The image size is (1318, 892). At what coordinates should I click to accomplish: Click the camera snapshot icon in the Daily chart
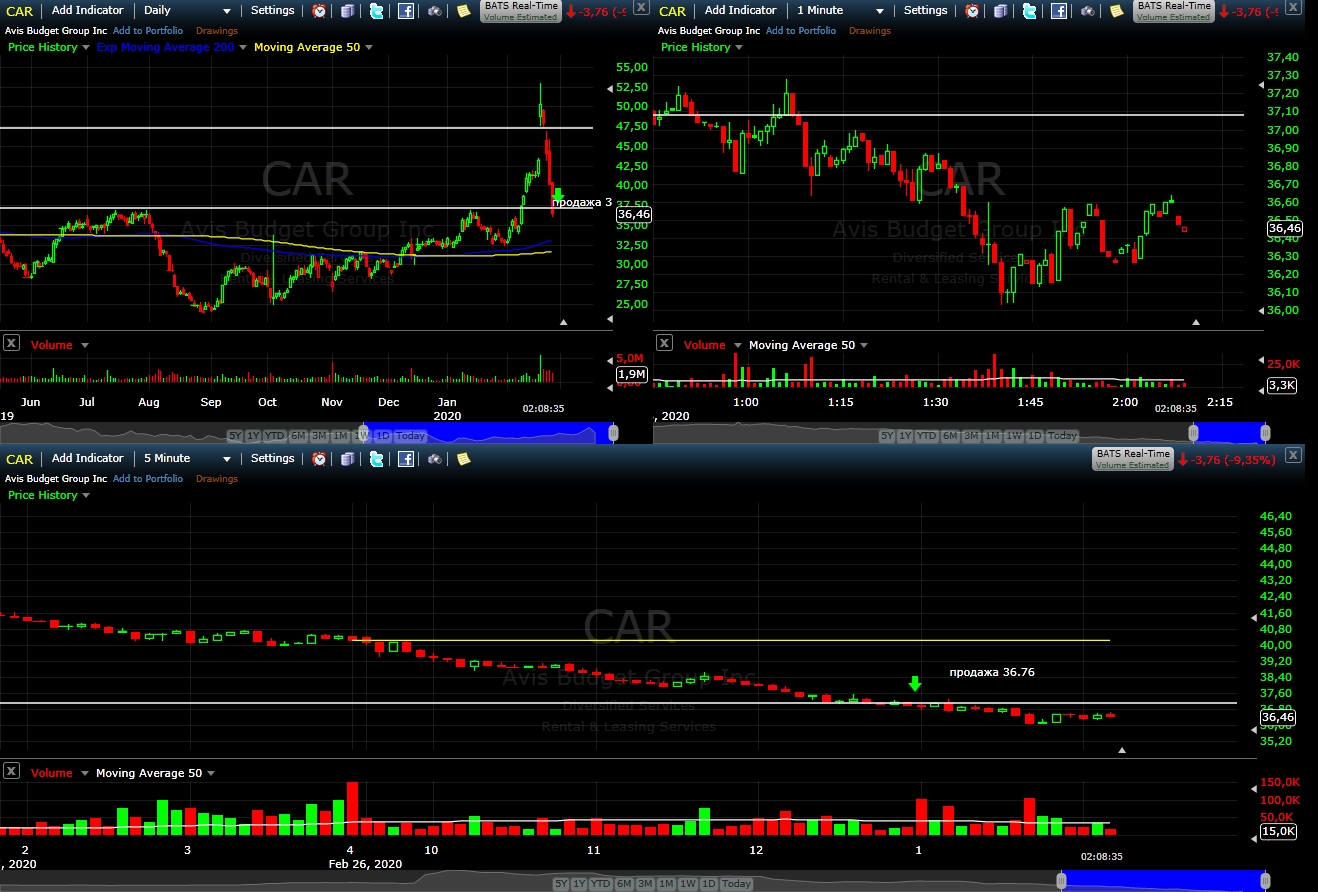[435, 11]
